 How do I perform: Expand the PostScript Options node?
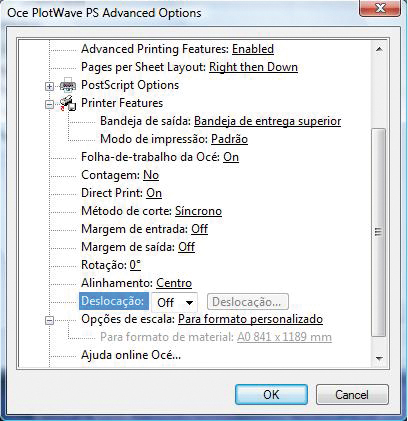[49, 86]
